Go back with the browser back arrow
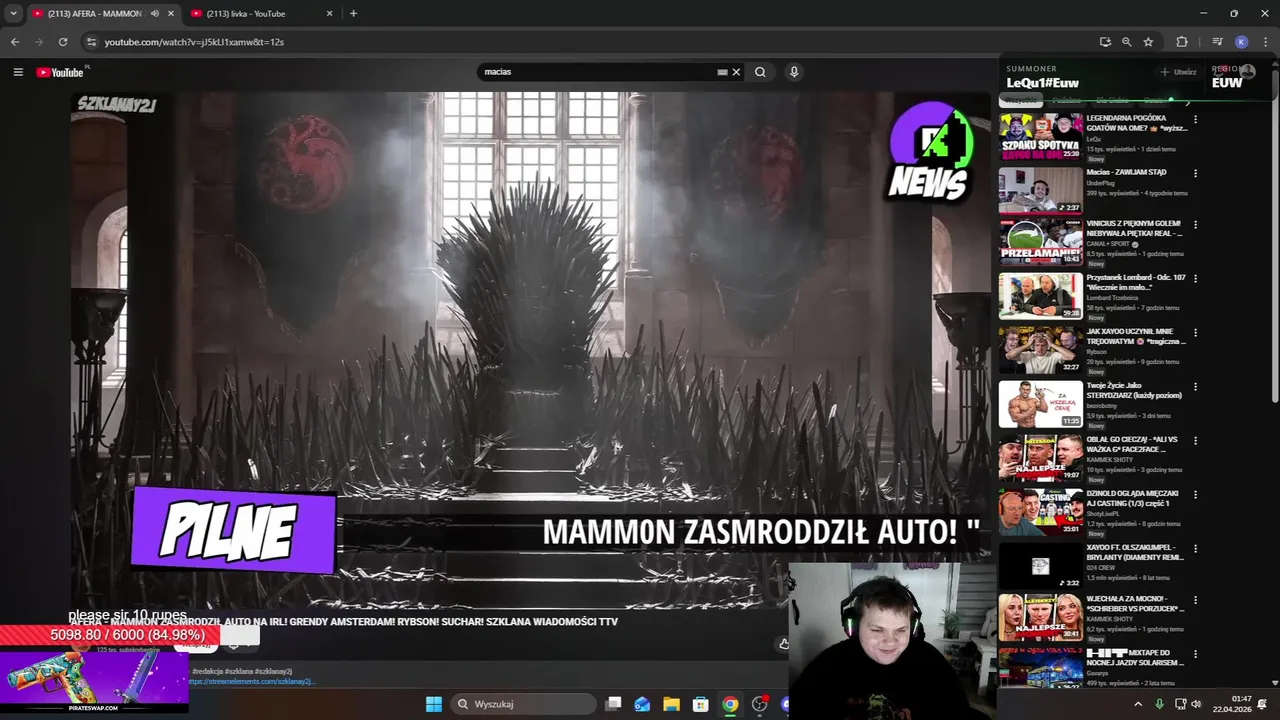Viewport: 1280px width, 720px height. (x=15, y=42)
